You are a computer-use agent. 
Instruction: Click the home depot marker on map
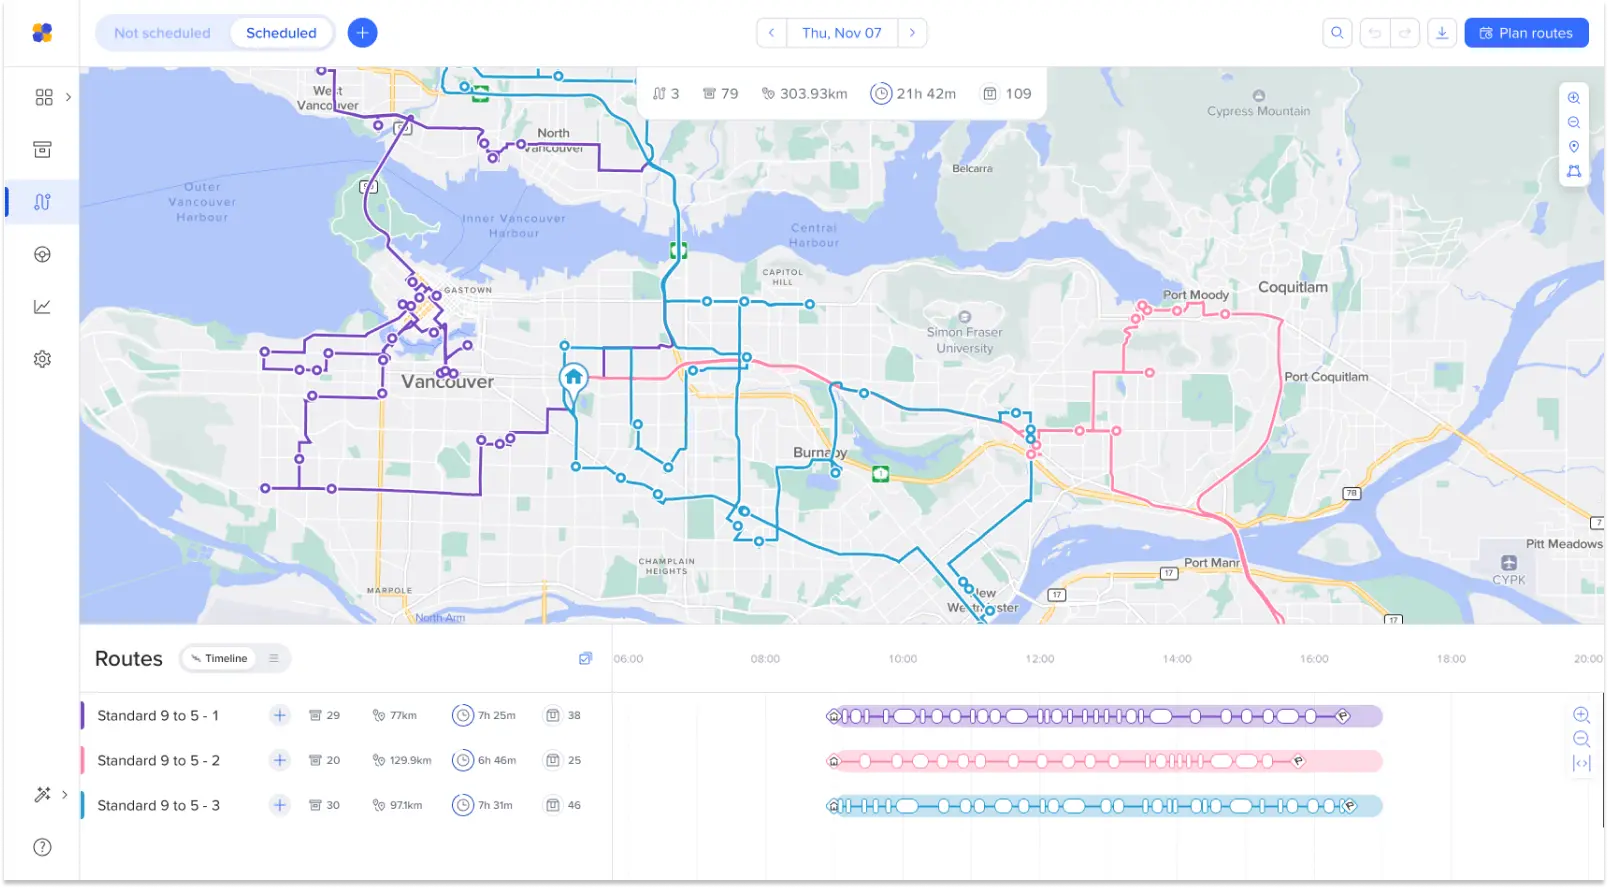[x=574, y=378]
